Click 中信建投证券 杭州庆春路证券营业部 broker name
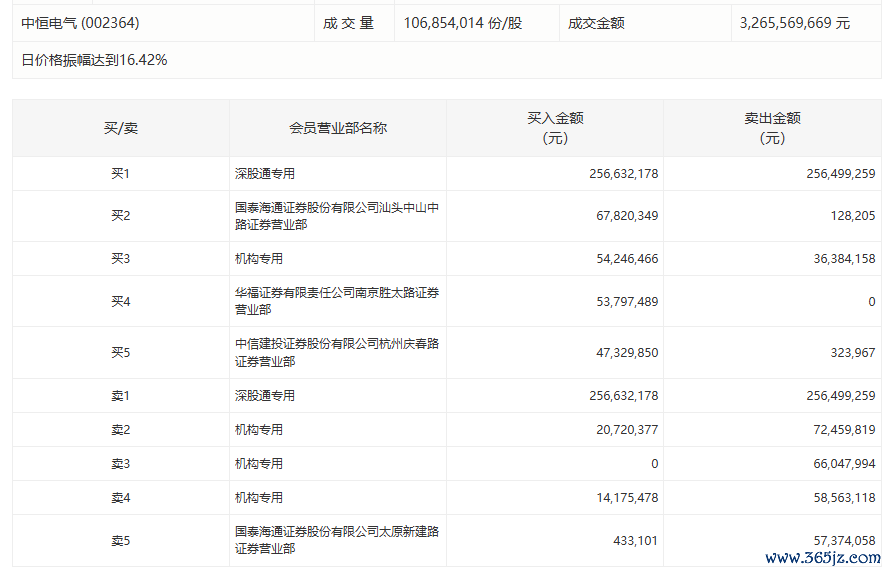The height and width of the screenshot is (573, 888). 337,352
